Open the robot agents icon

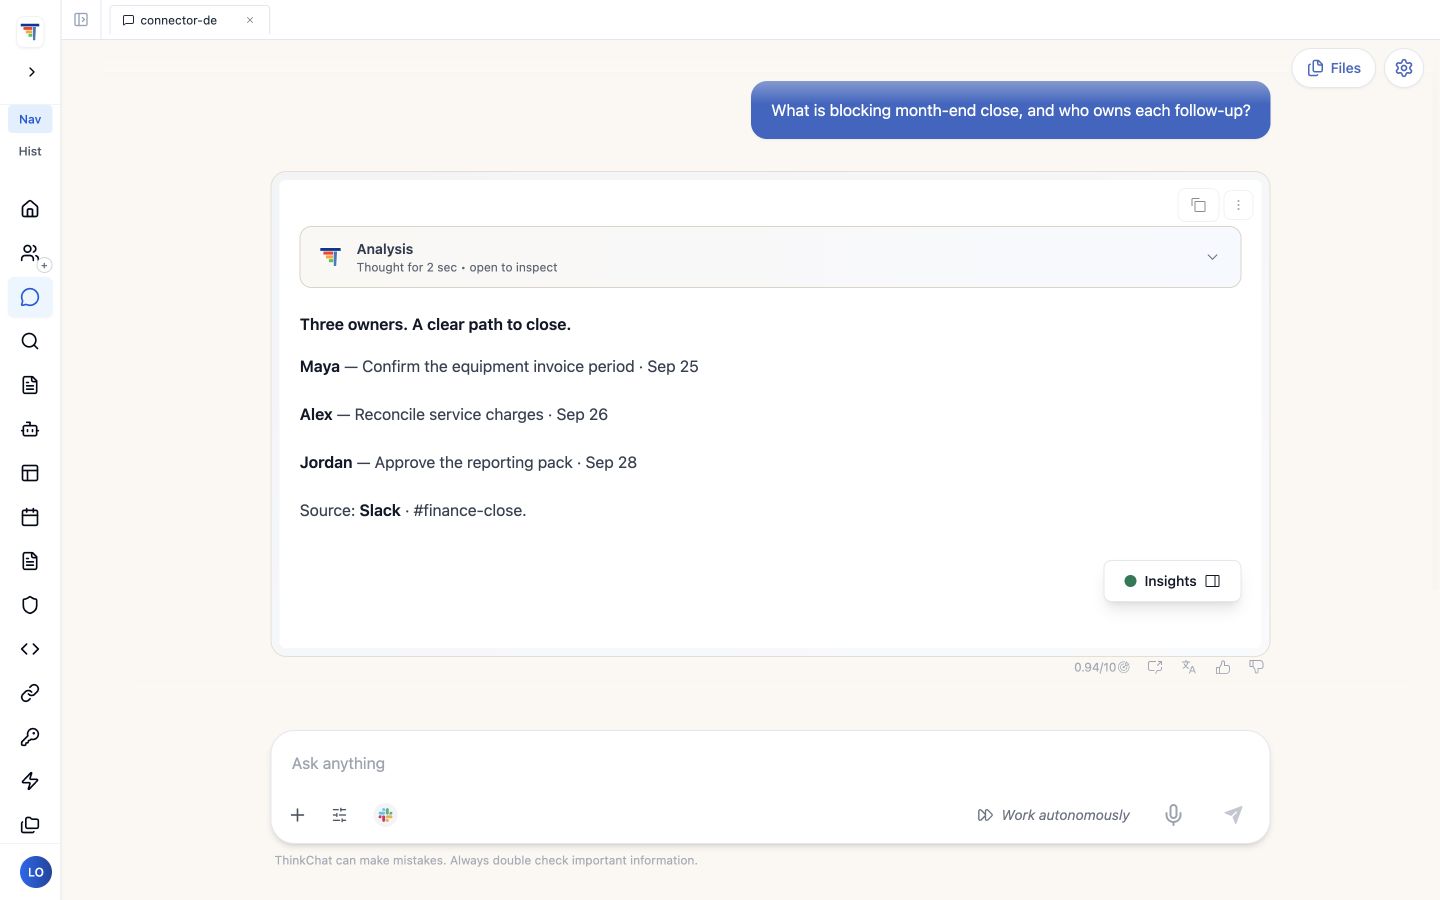click(30, 429)
